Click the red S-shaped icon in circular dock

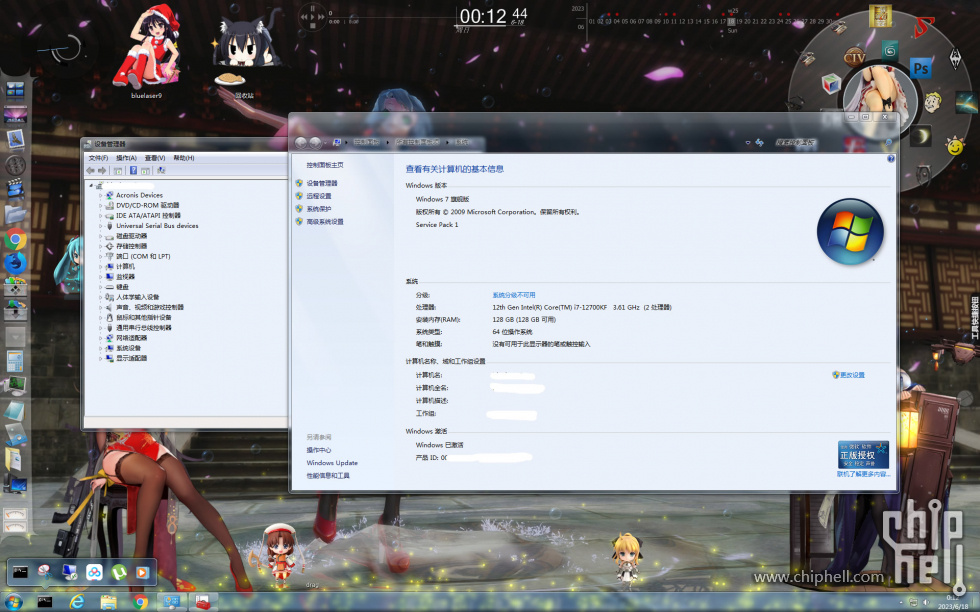[x=923, y=28]
